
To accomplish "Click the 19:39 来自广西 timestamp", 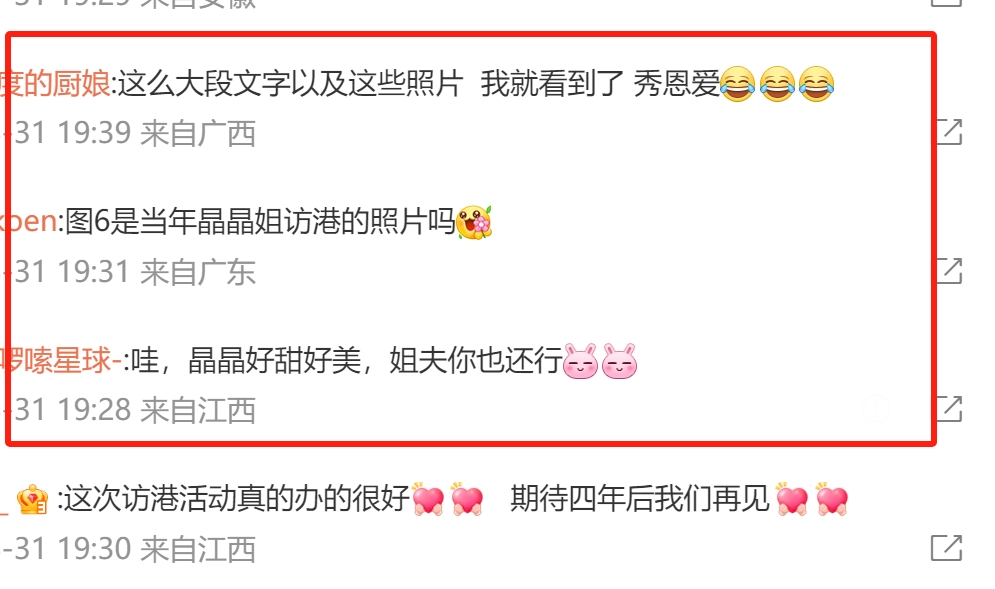I will coord(129,133).
